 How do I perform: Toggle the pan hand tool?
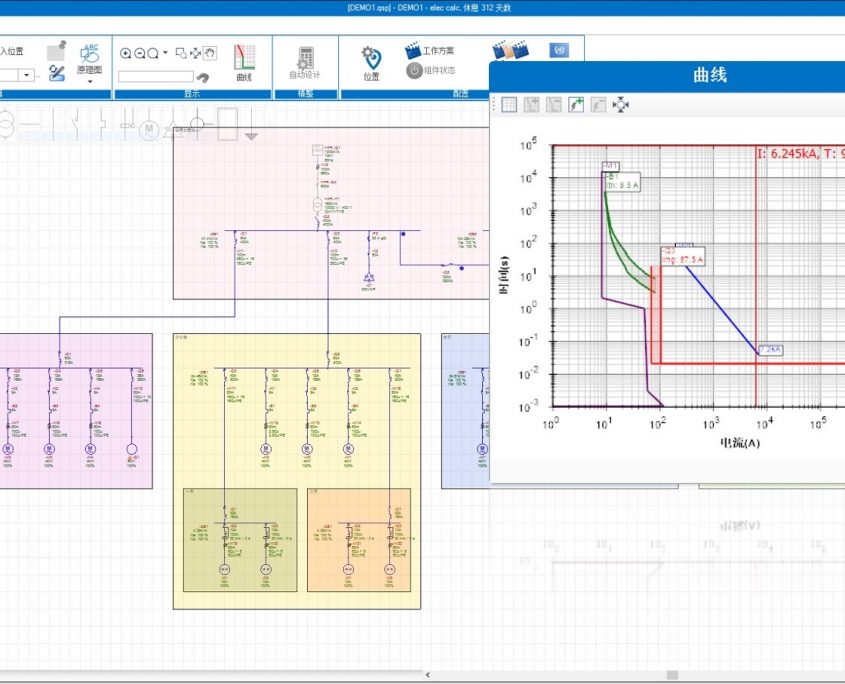(210, 53)
